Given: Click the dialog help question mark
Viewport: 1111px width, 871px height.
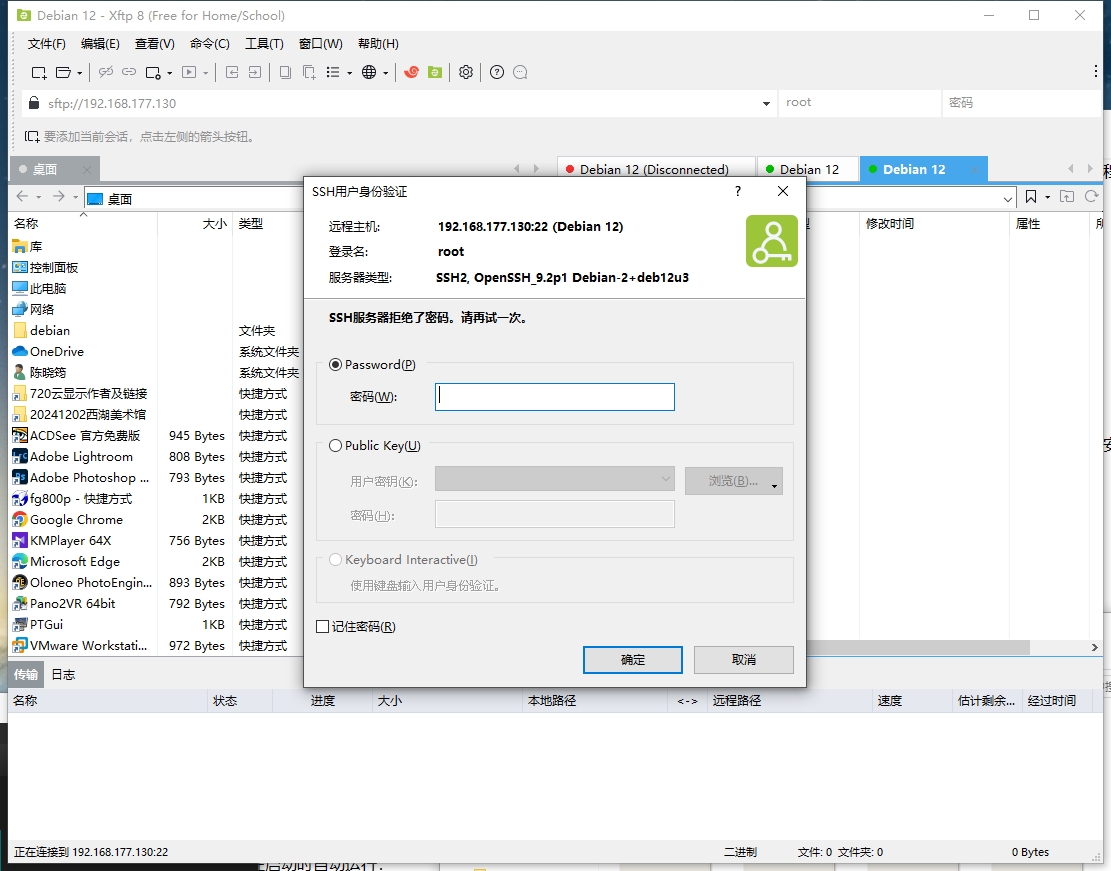Looking at the screenshot, I should click(738, 192).
